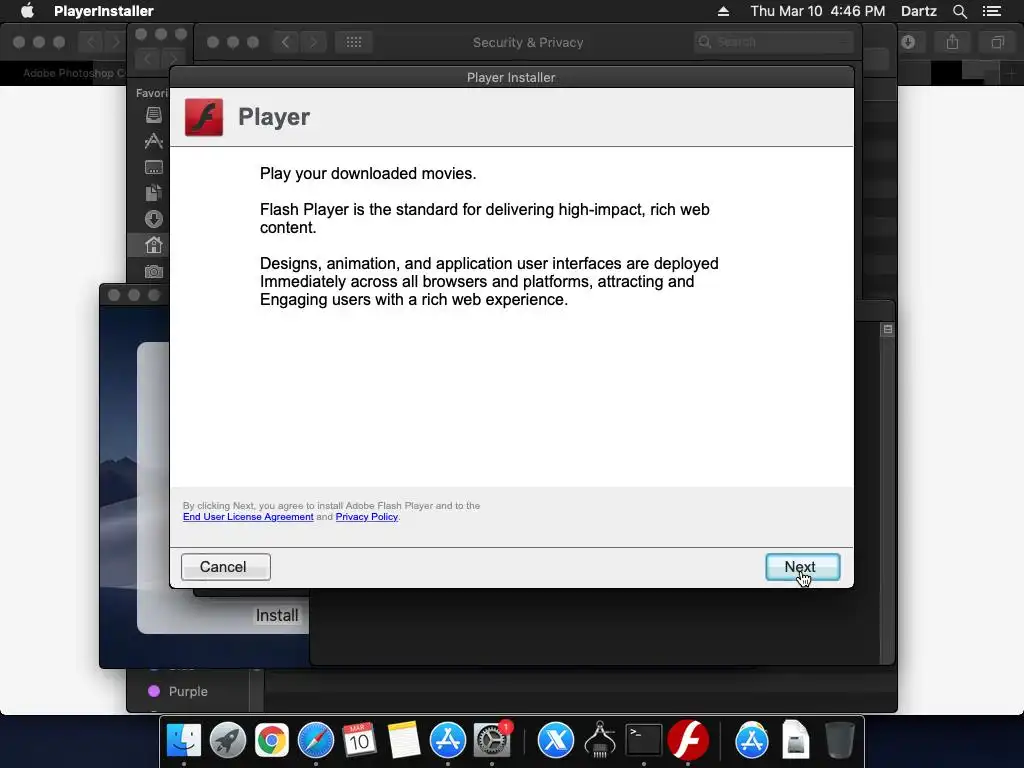
Task: Open the blue X app in Dock
Action: (x=556, y=741)
